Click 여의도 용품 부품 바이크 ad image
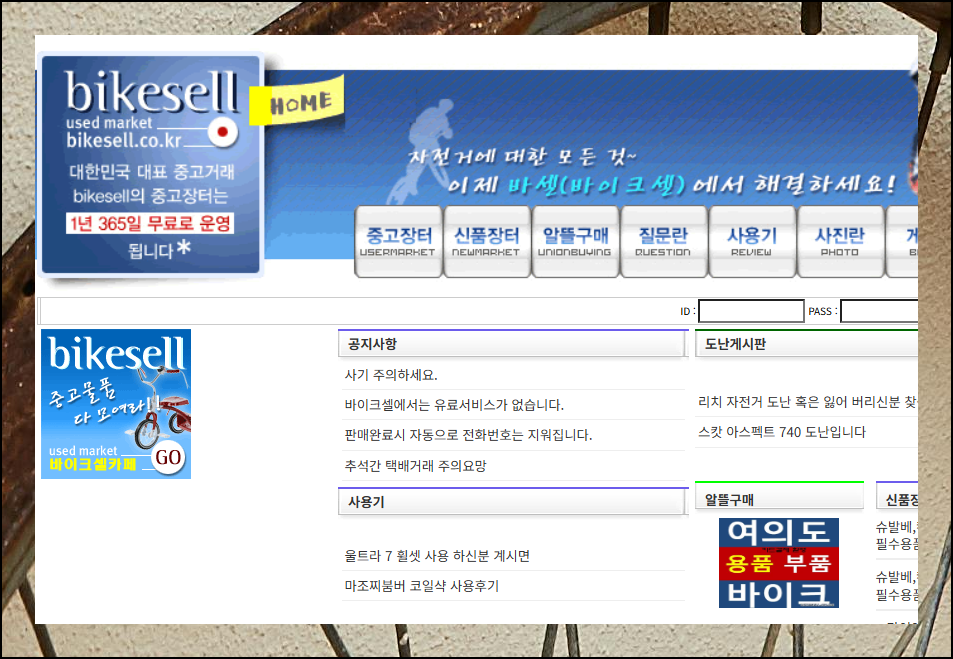953x659 pixels. tap(779, 563)
